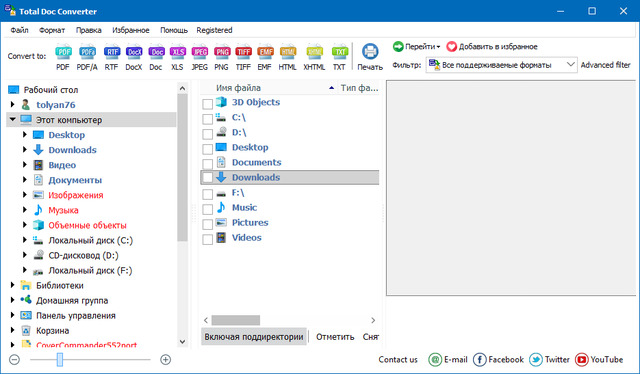Choose the PDF/A conversion icon

point(87,52)
